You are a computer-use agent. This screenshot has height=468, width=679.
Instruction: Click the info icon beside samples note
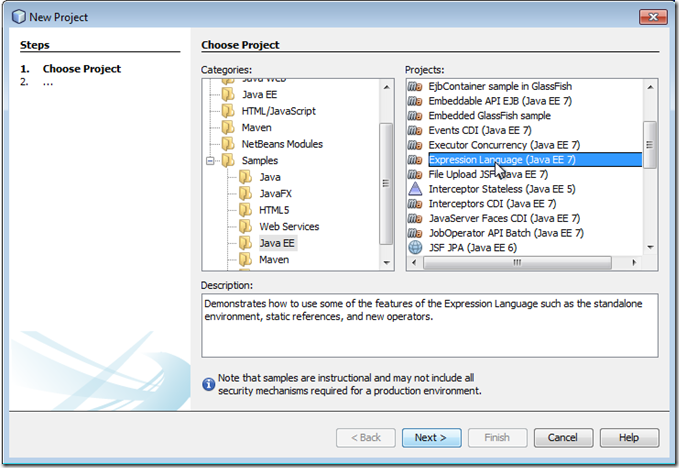[x=208, y=384]
